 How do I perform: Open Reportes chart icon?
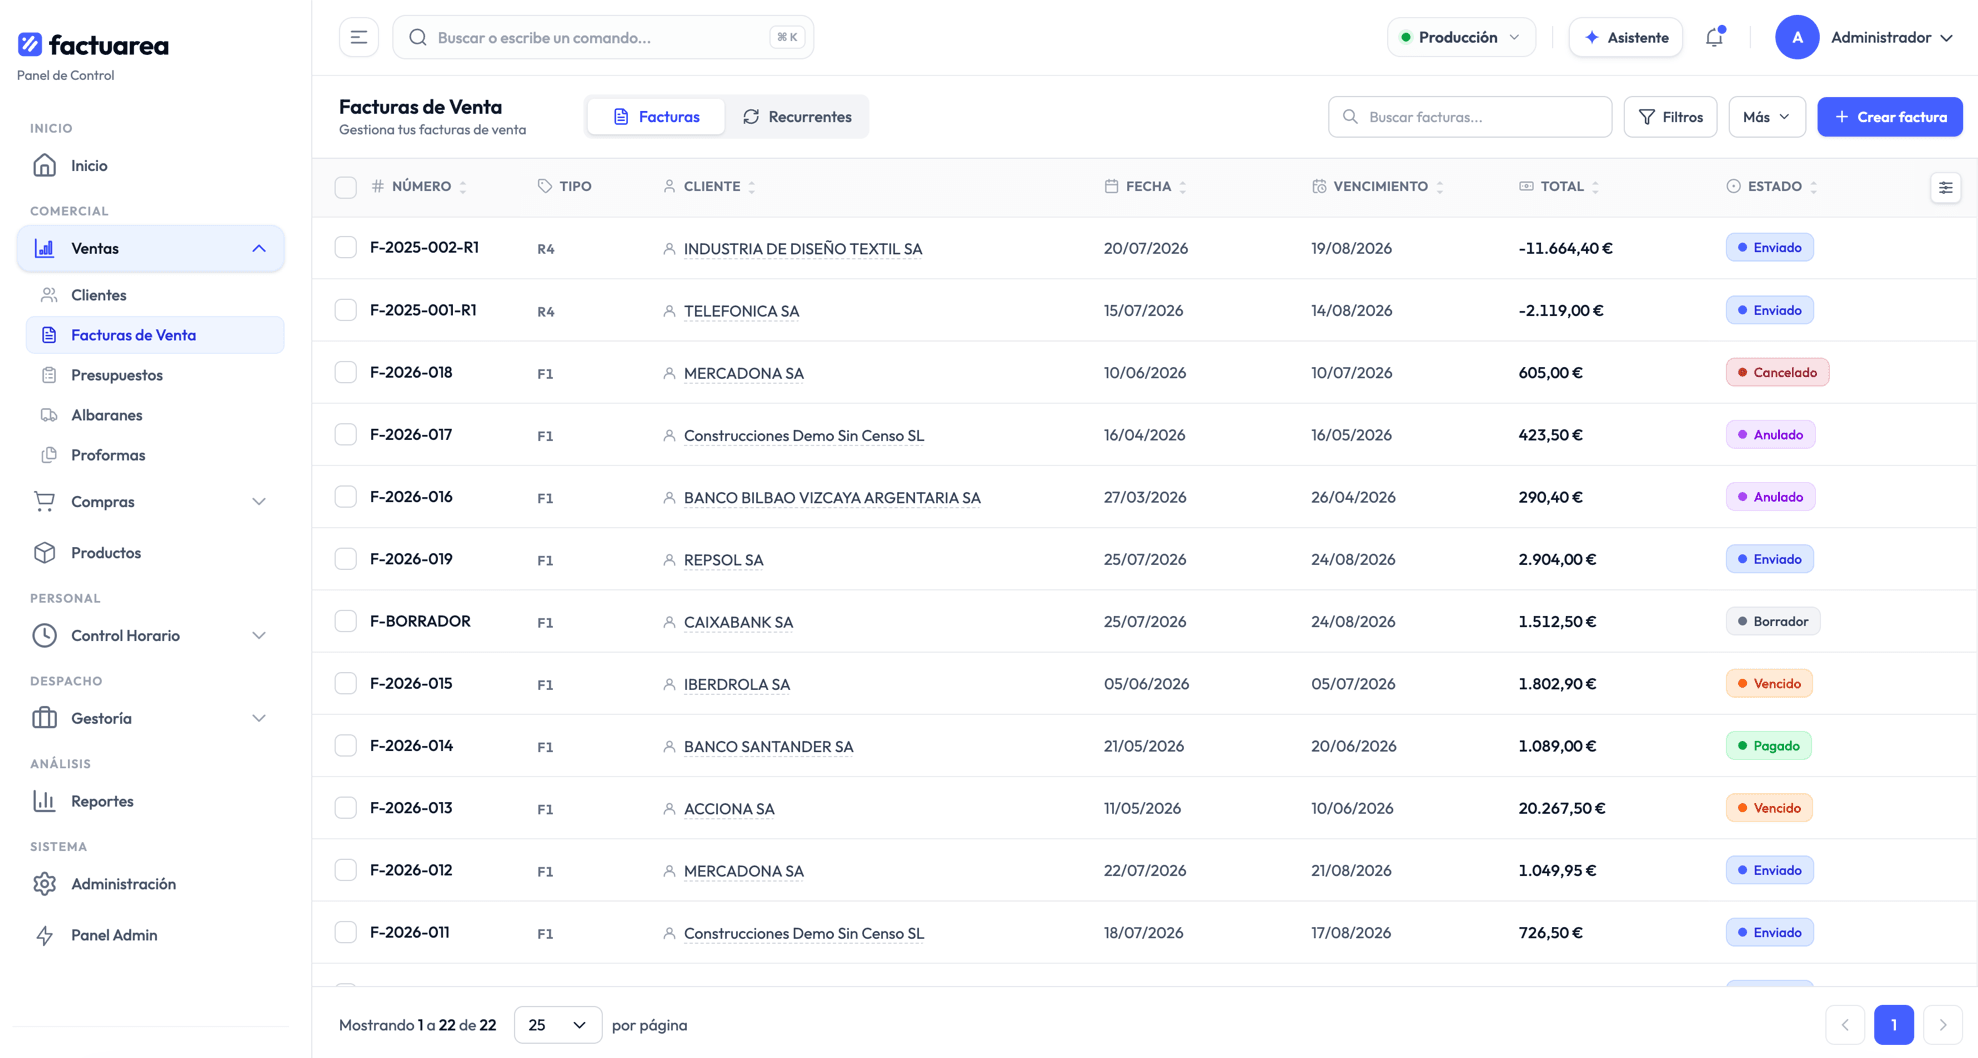pos(44,800)
